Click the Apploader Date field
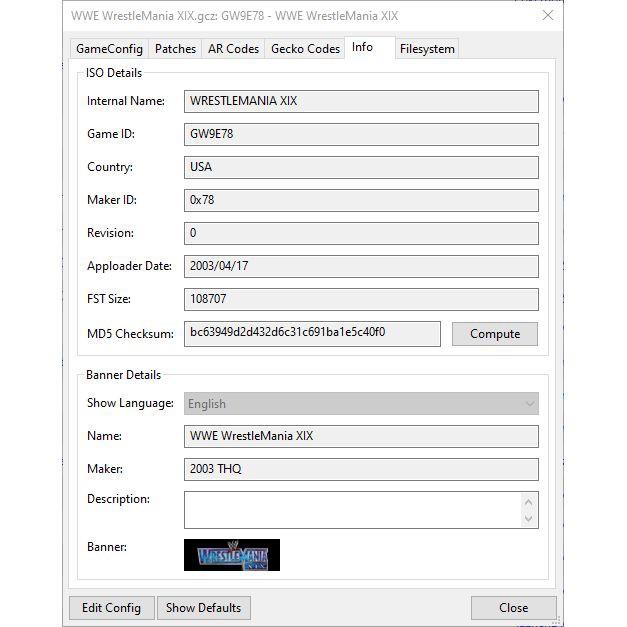 [x=361, y=266]
